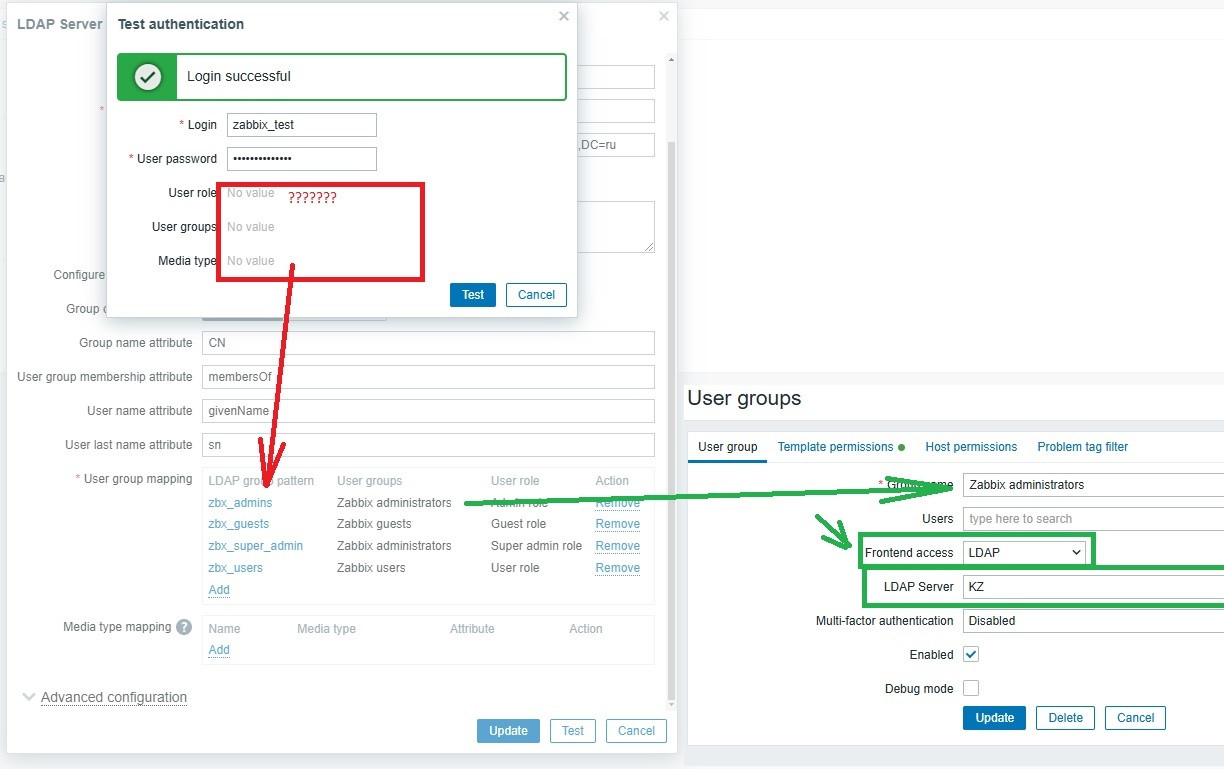The width and height of the screenshot is (1224, 769).
Task: Add a new user group mapping
Action: [219, 590]
